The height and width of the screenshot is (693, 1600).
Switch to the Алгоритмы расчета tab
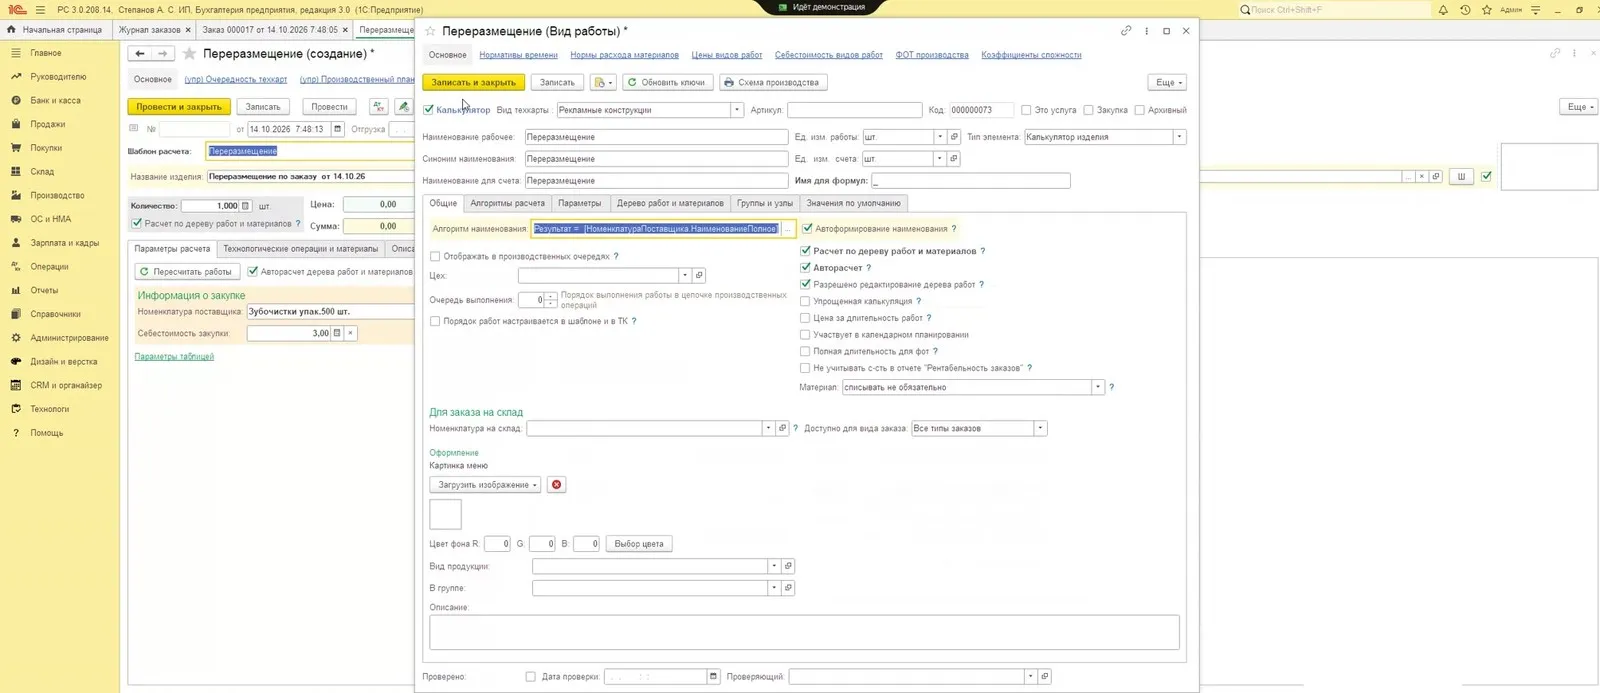[x=508, y=203]
